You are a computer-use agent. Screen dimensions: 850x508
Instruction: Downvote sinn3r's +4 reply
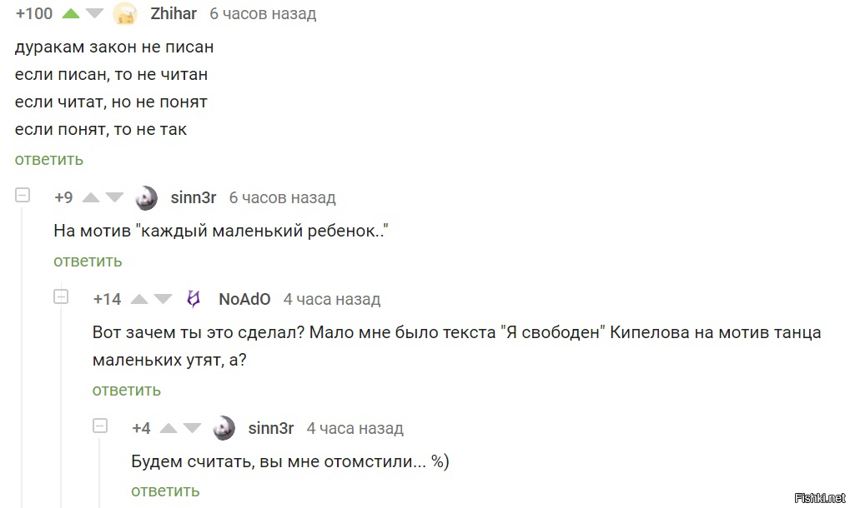tap(192, 428)
